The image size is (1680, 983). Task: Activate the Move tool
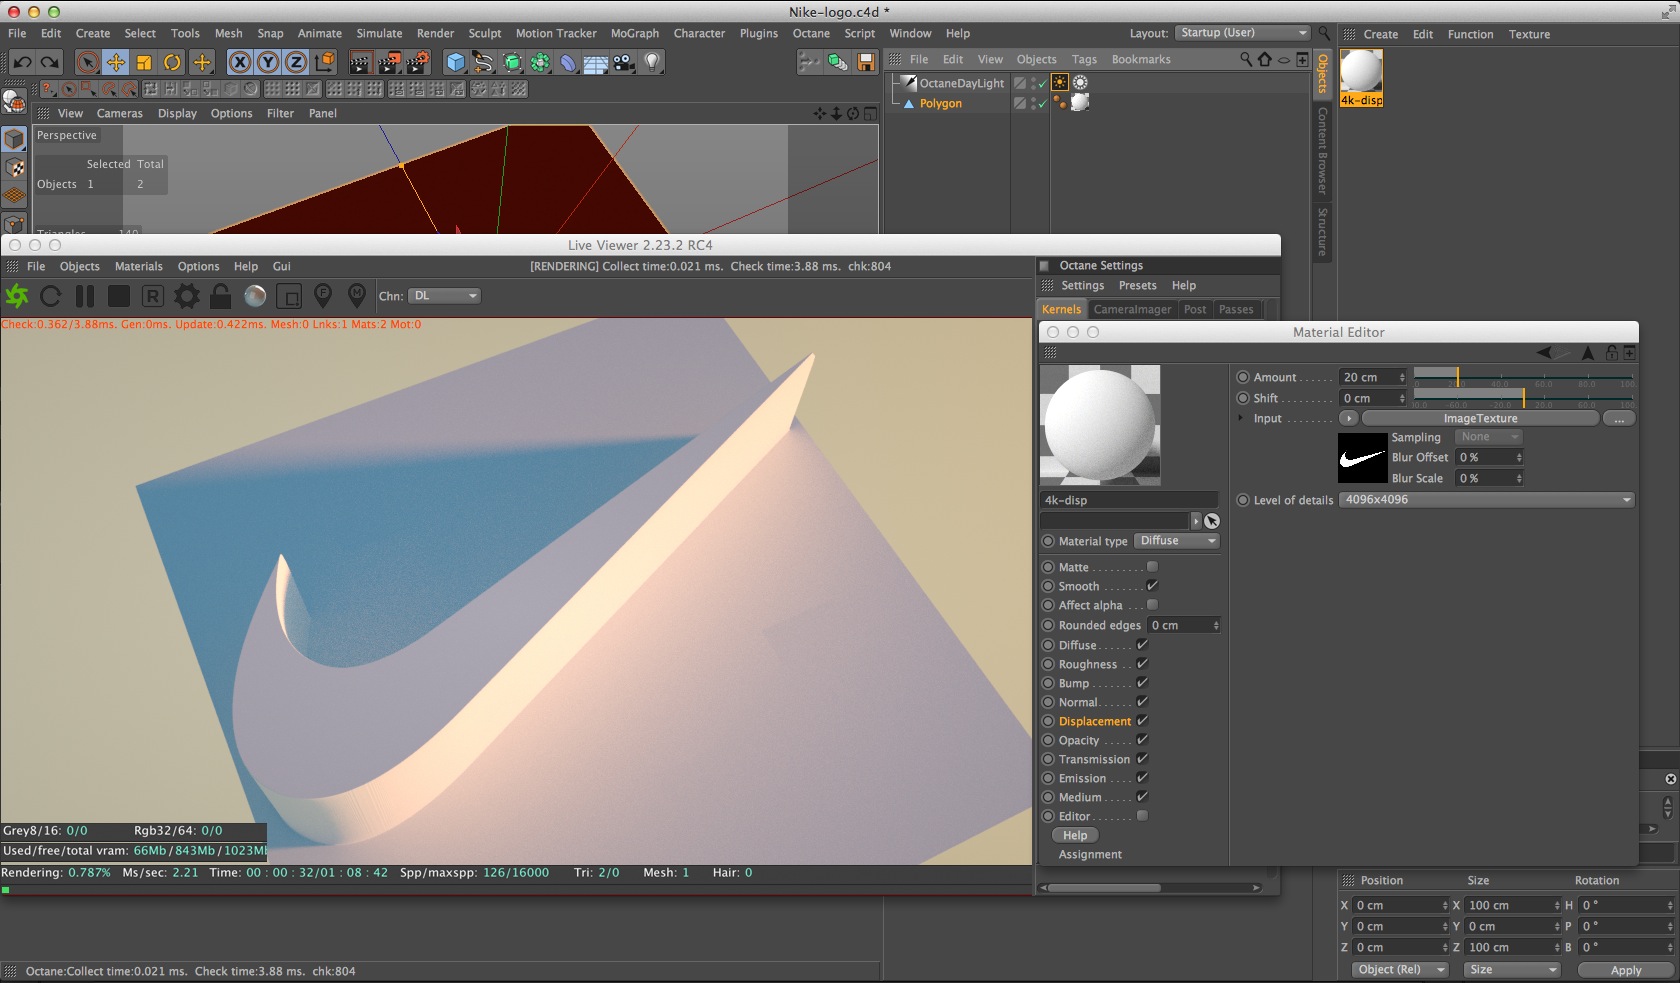116,62
